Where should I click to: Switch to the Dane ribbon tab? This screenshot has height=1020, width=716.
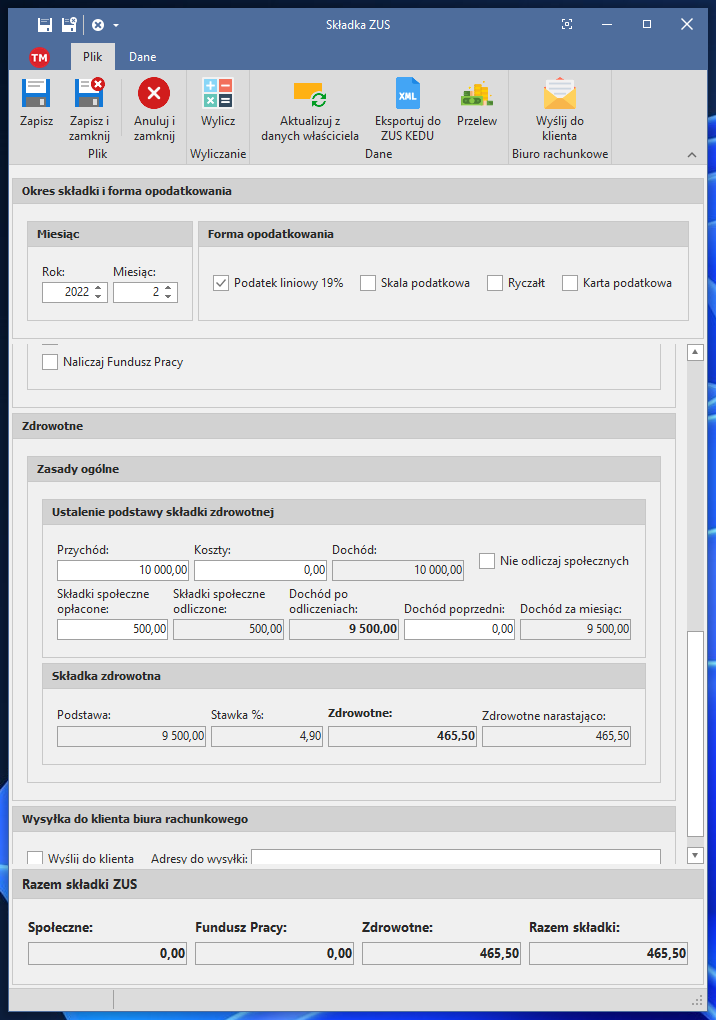click(142, 57)
